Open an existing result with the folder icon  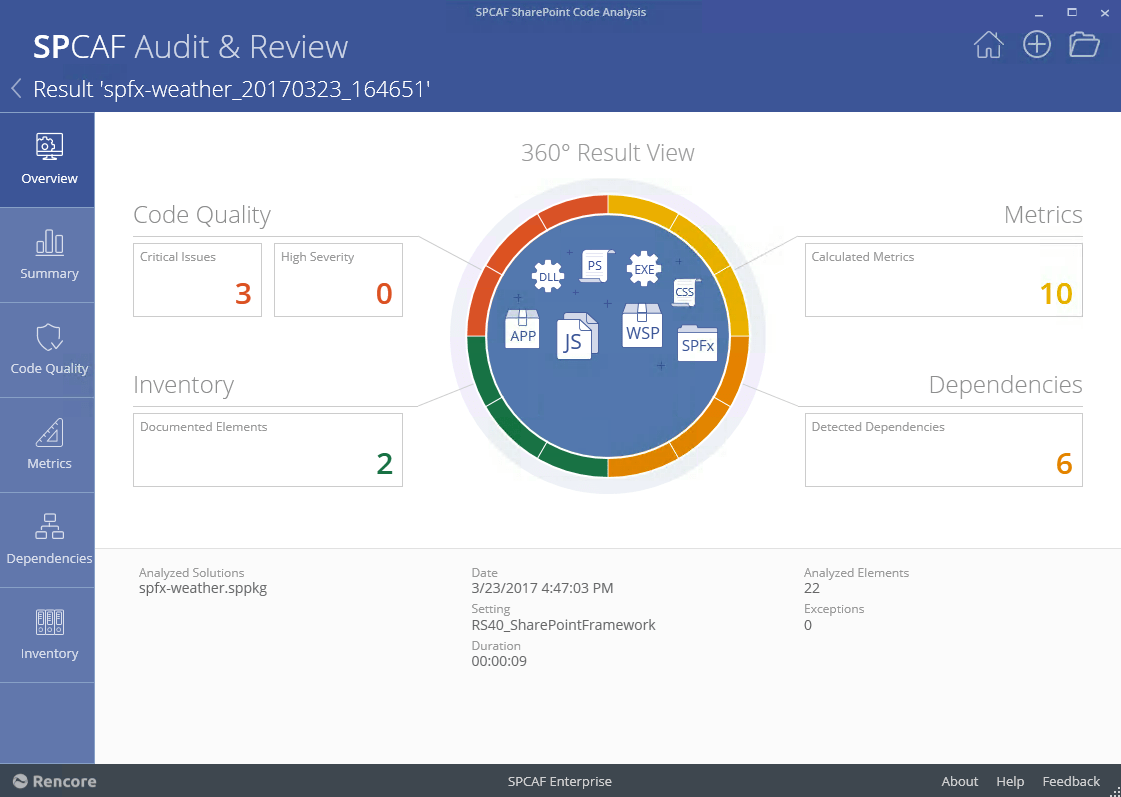(1084, 44)
